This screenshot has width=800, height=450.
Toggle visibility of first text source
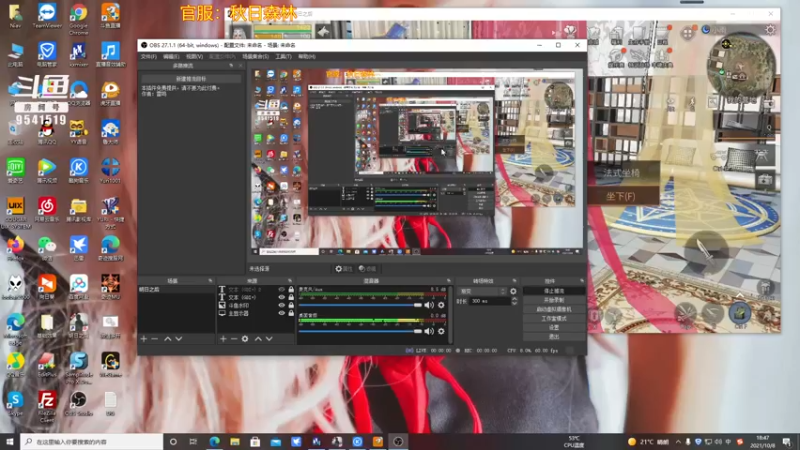coord(281,289)
